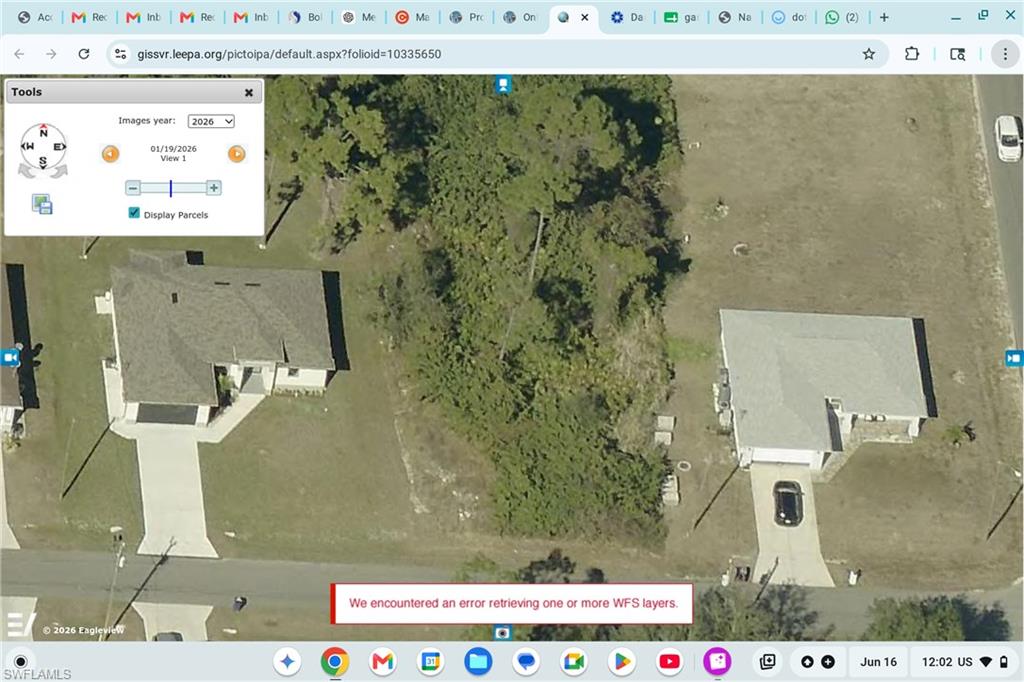Close the Tools panel
Image resolution: width=1024 pixels, height=682 pixels.
tap(249, 93)
